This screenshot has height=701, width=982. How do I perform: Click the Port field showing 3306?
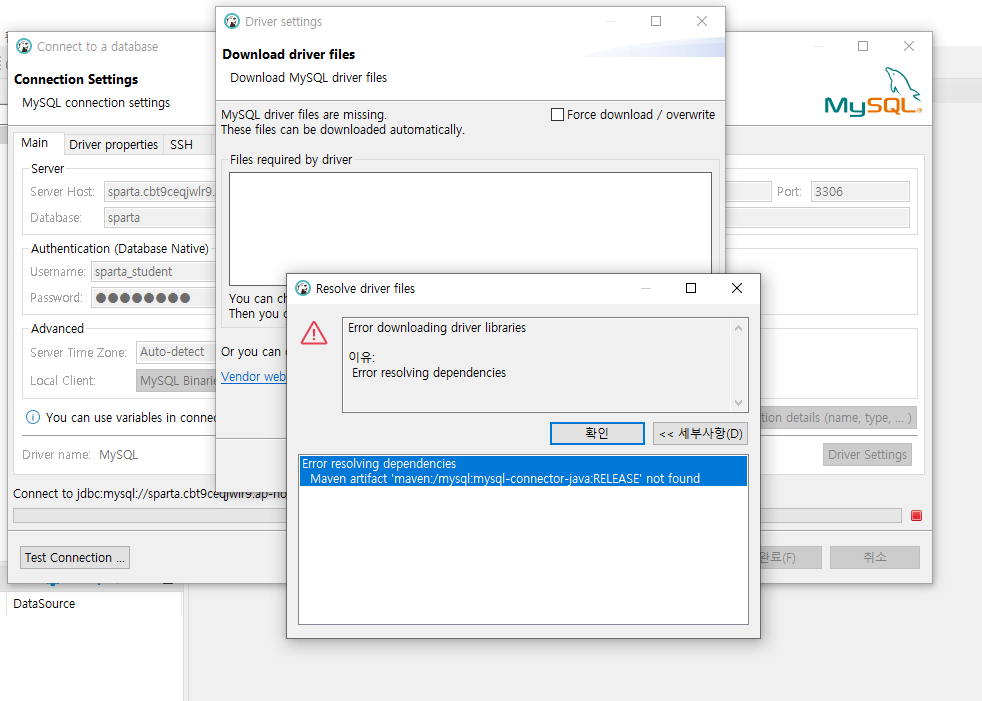pyautogui.click(x=860, y=192)
